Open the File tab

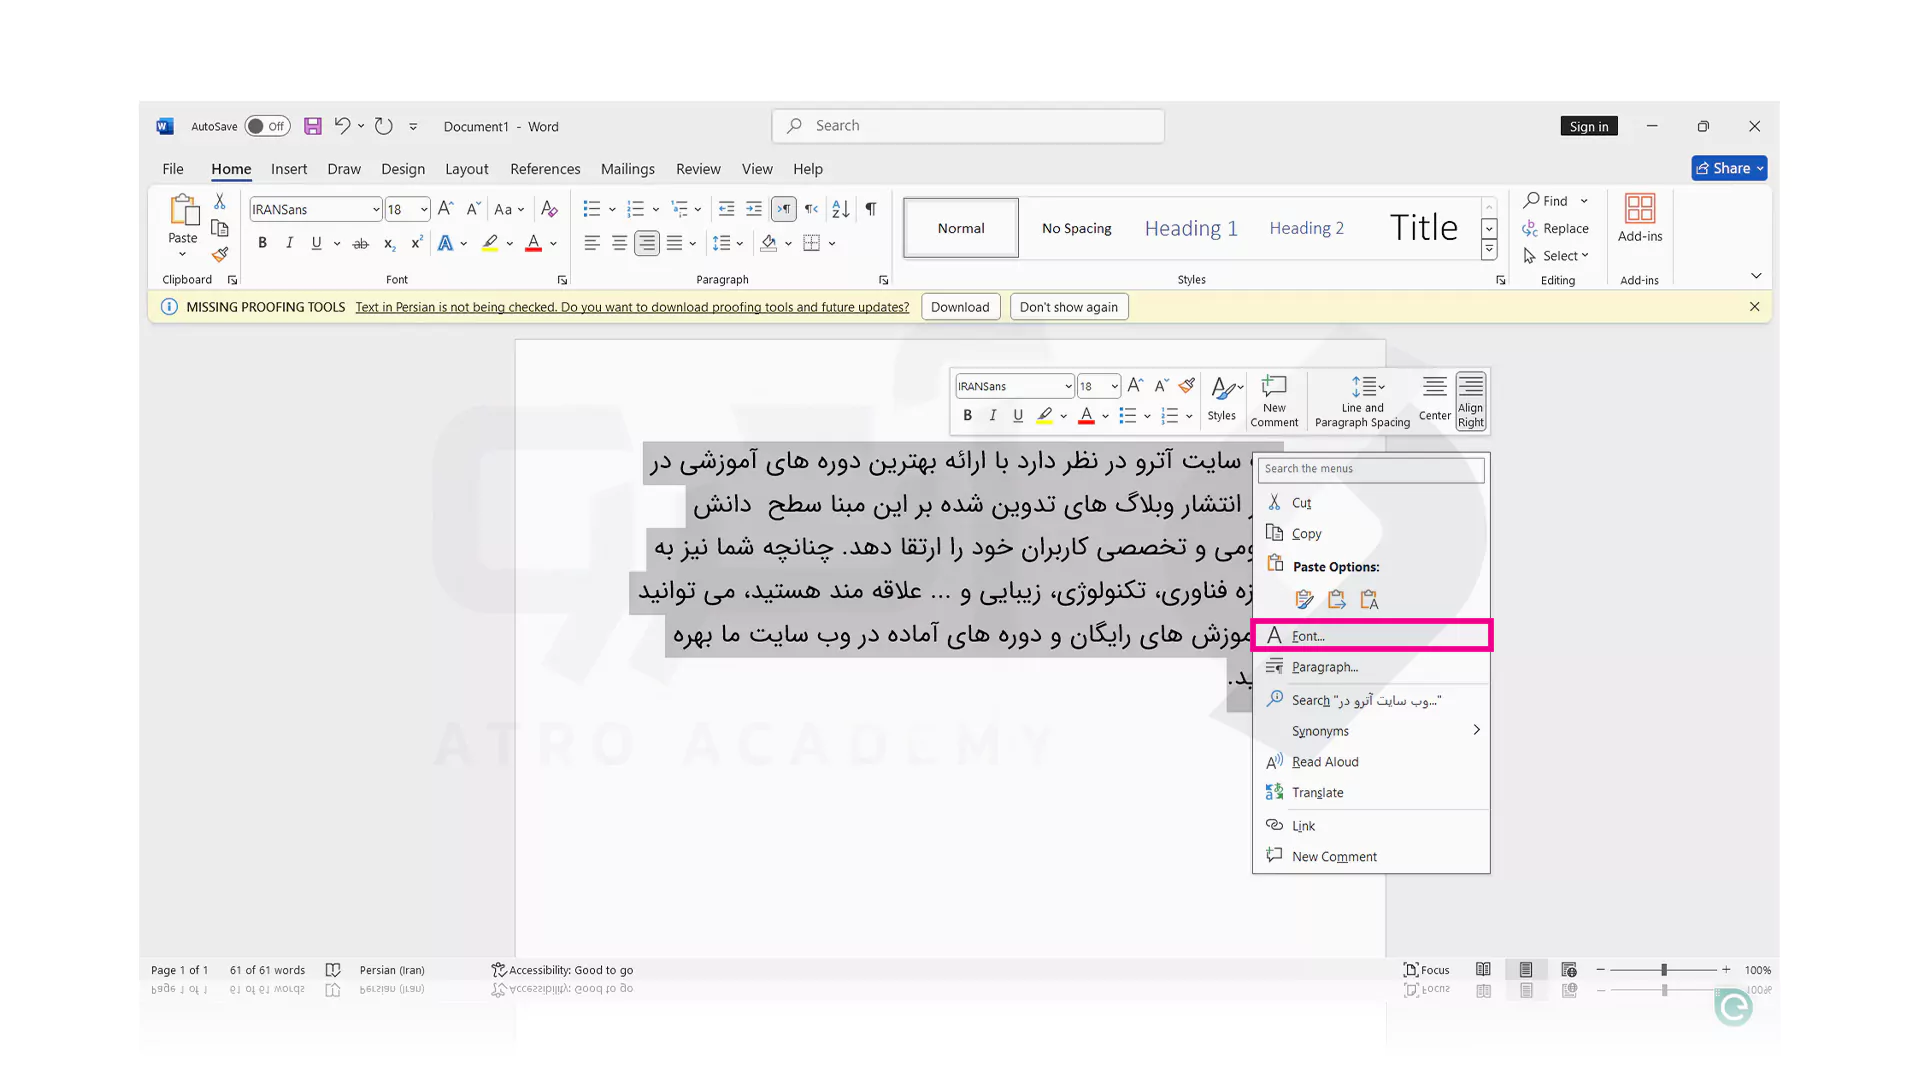coord(173,169)
